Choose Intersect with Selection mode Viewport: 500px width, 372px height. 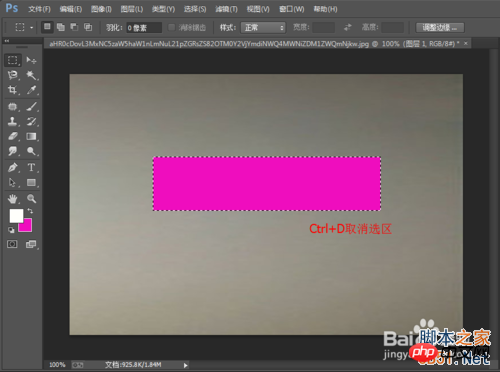click(88, 27)
